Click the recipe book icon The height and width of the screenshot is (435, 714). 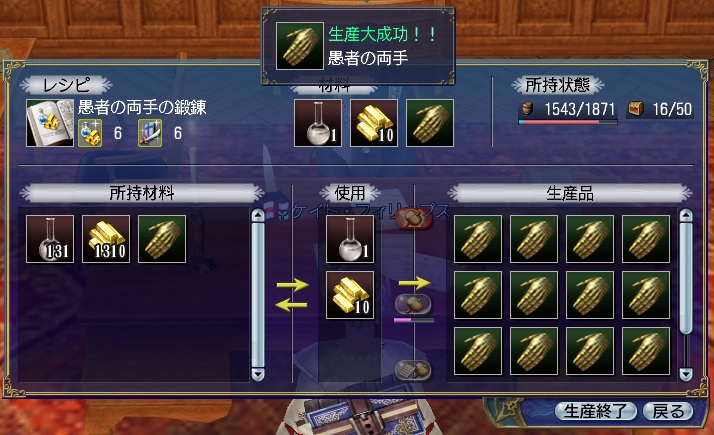[x=50, y=123]
